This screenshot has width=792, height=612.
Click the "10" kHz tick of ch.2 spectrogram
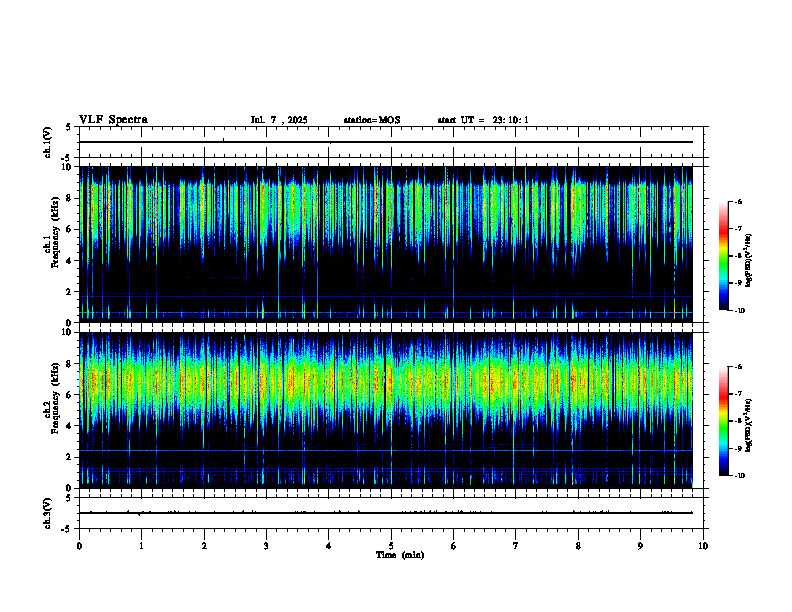68,332
